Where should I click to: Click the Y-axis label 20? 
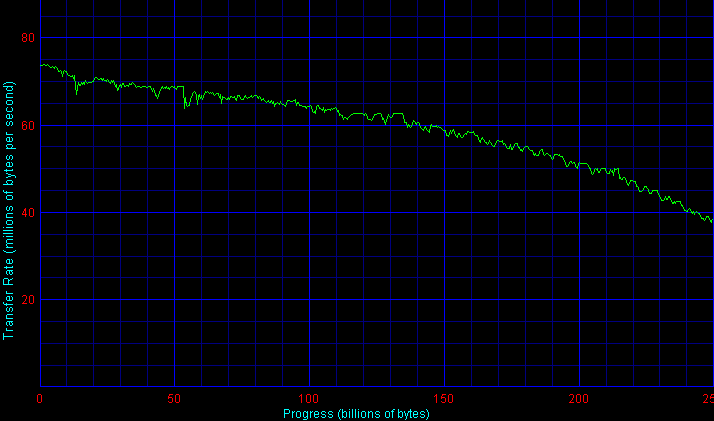tap(28, 300)
